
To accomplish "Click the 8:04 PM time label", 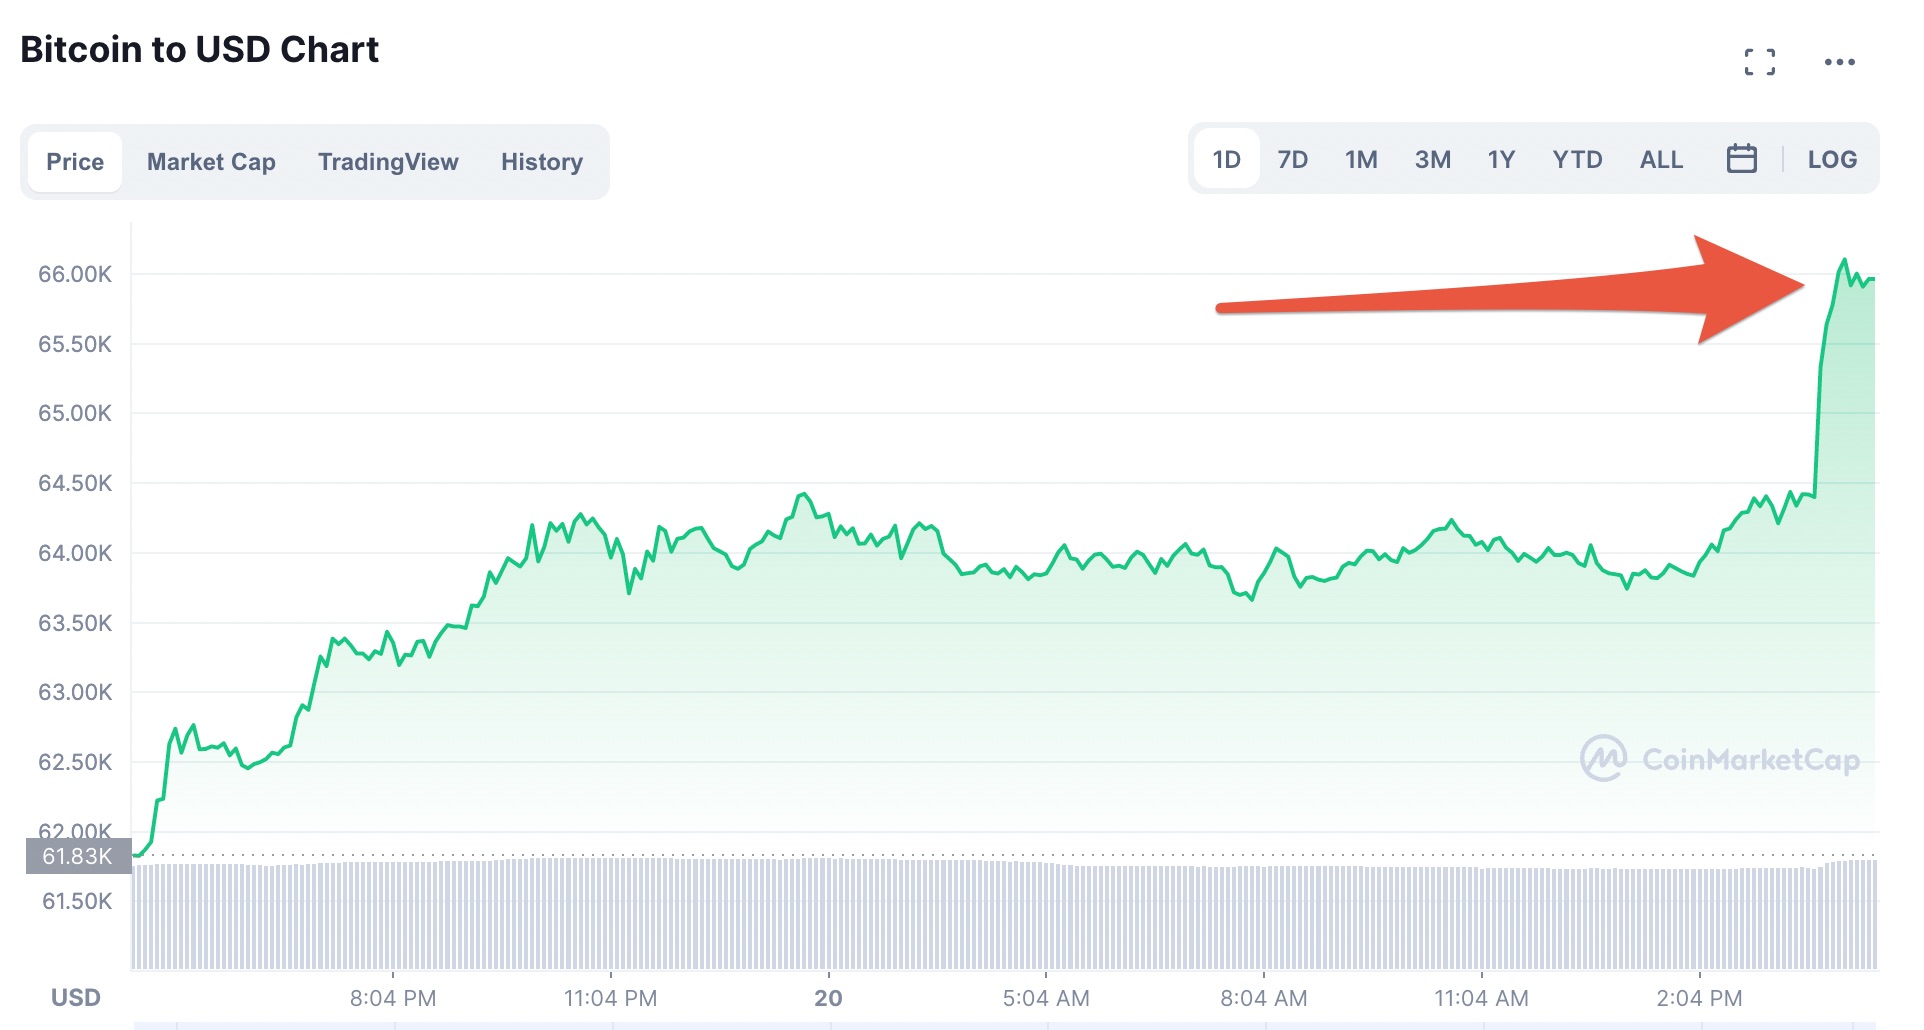I will 393,998.
